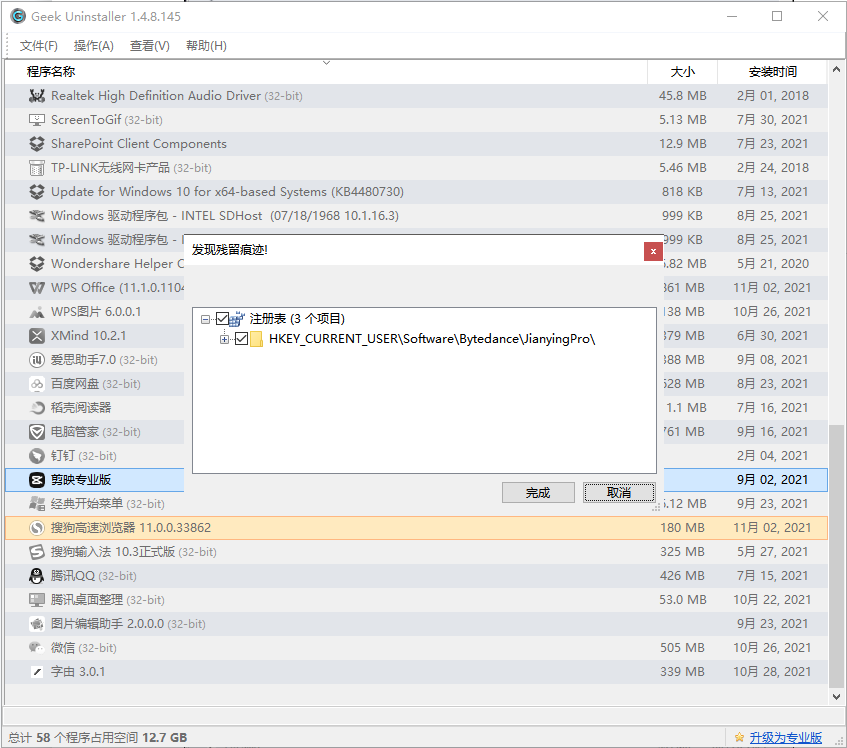847x748 pixels.
Task: Click the 10月 28, 2021 install date
Action: pyautogui.click(x=772, y=672)
